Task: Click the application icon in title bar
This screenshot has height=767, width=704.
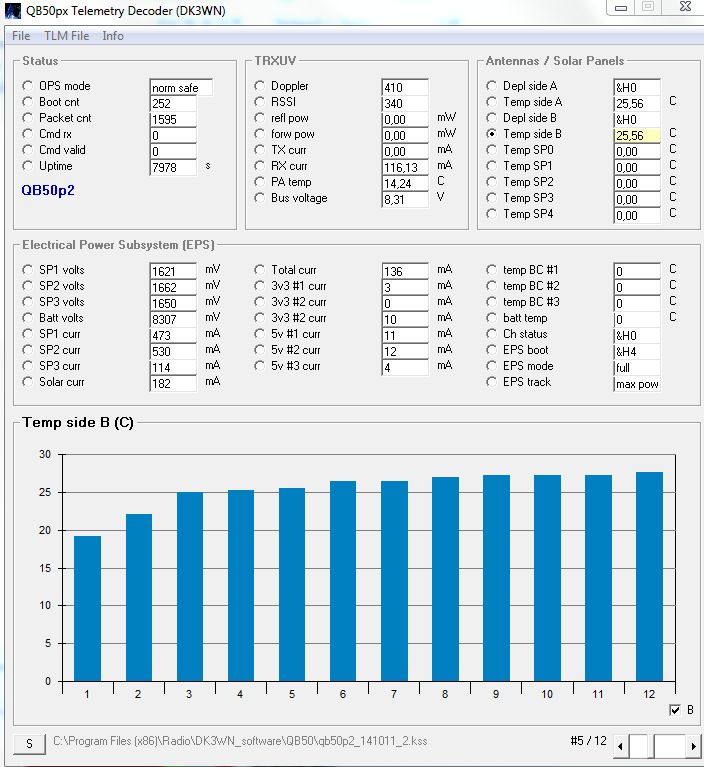Action: tap(13, 10)
